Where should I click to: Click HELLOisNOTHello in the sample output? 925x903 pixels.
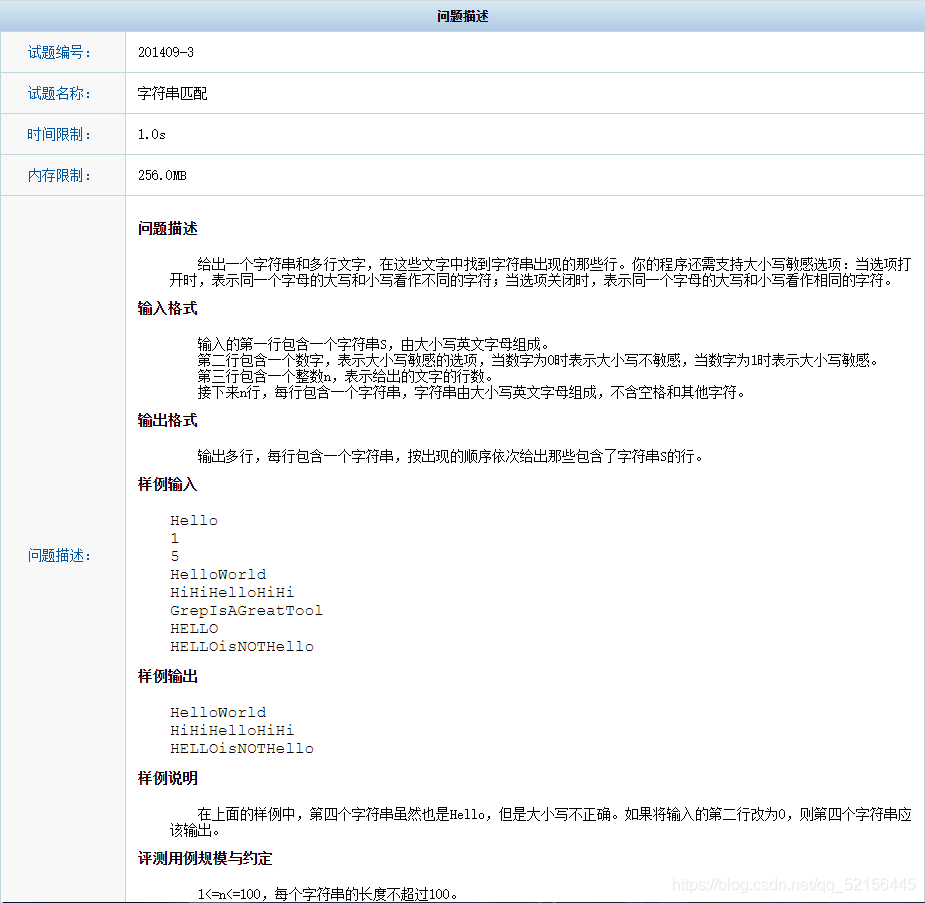[242, 748]
